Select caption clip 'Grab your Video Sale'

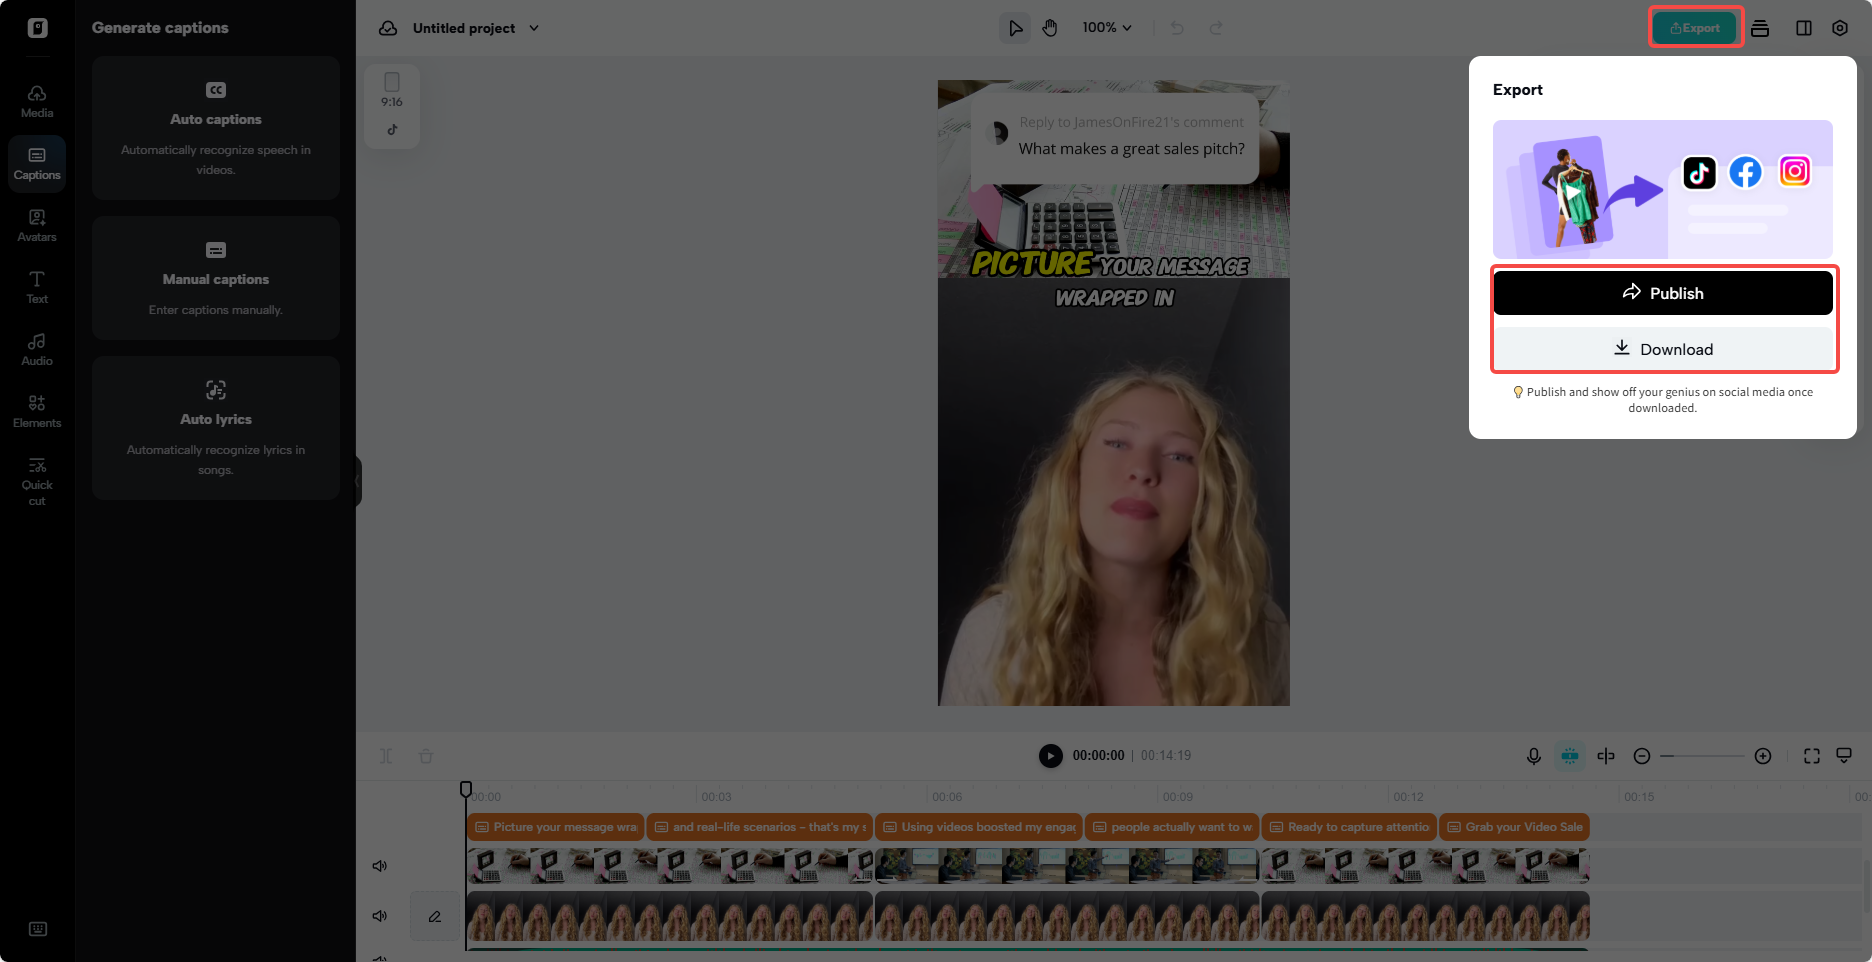point(1514,827)
